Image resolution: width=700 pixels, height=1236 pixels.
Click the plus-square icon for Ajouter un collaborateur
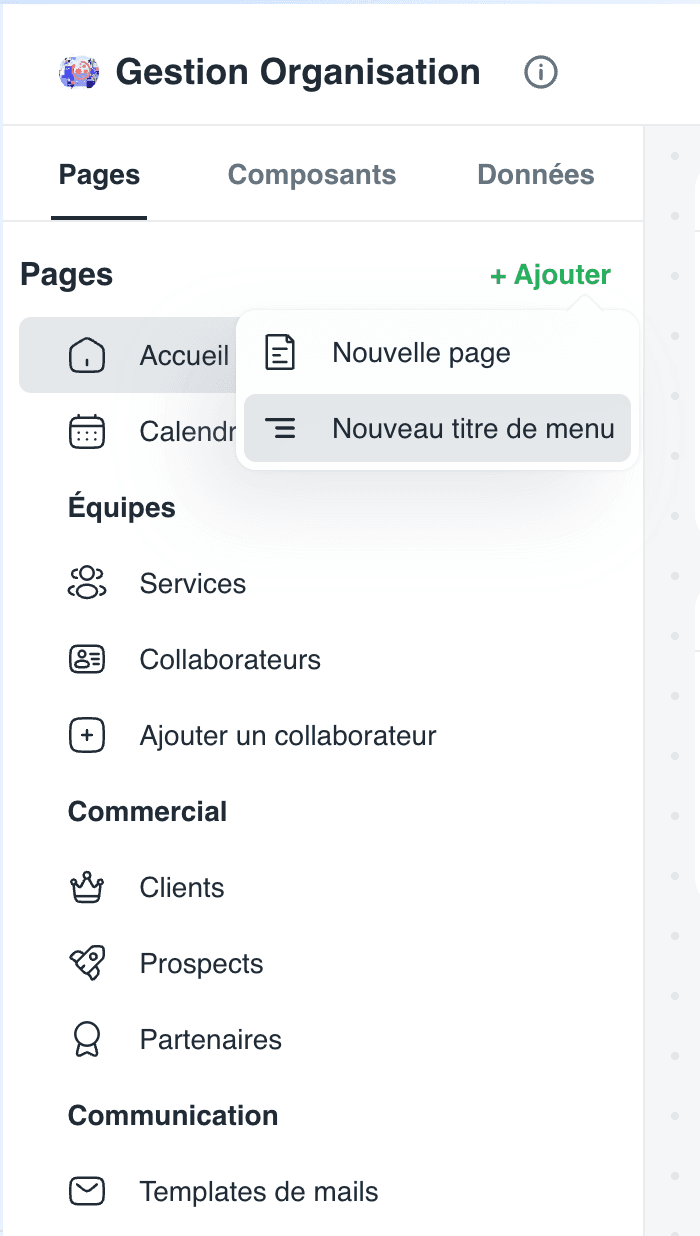87,736
